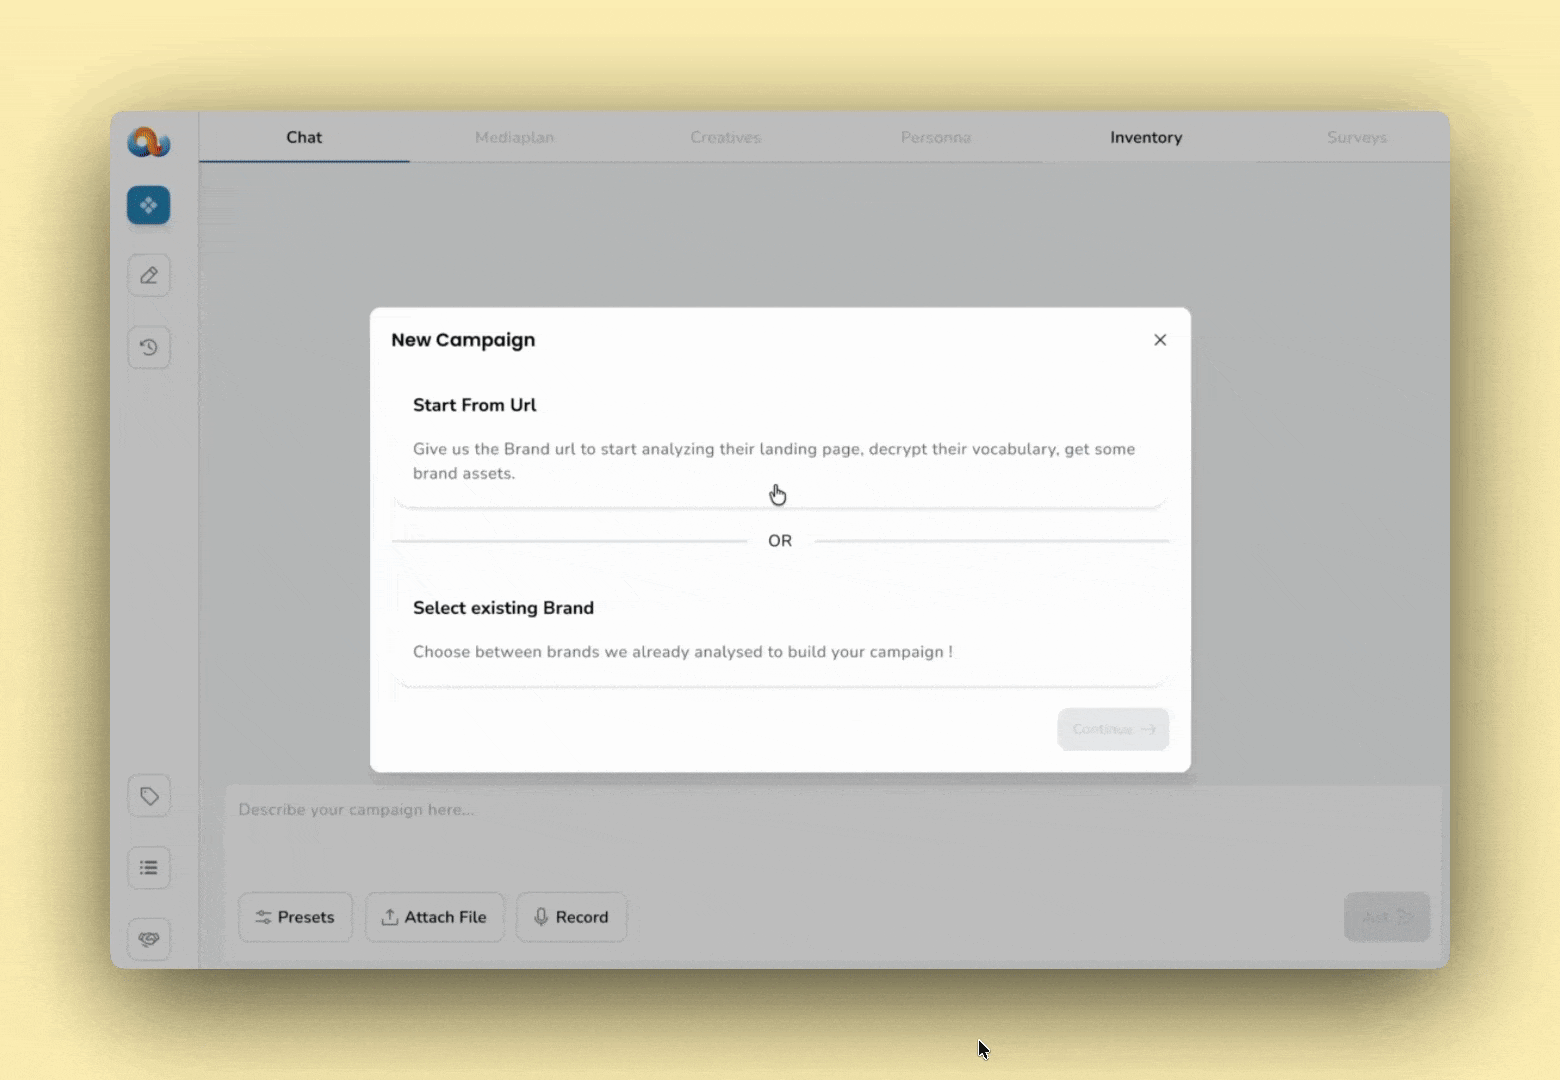
Task: Click the New Campaign dialog title
Action: tap(463, 340)
